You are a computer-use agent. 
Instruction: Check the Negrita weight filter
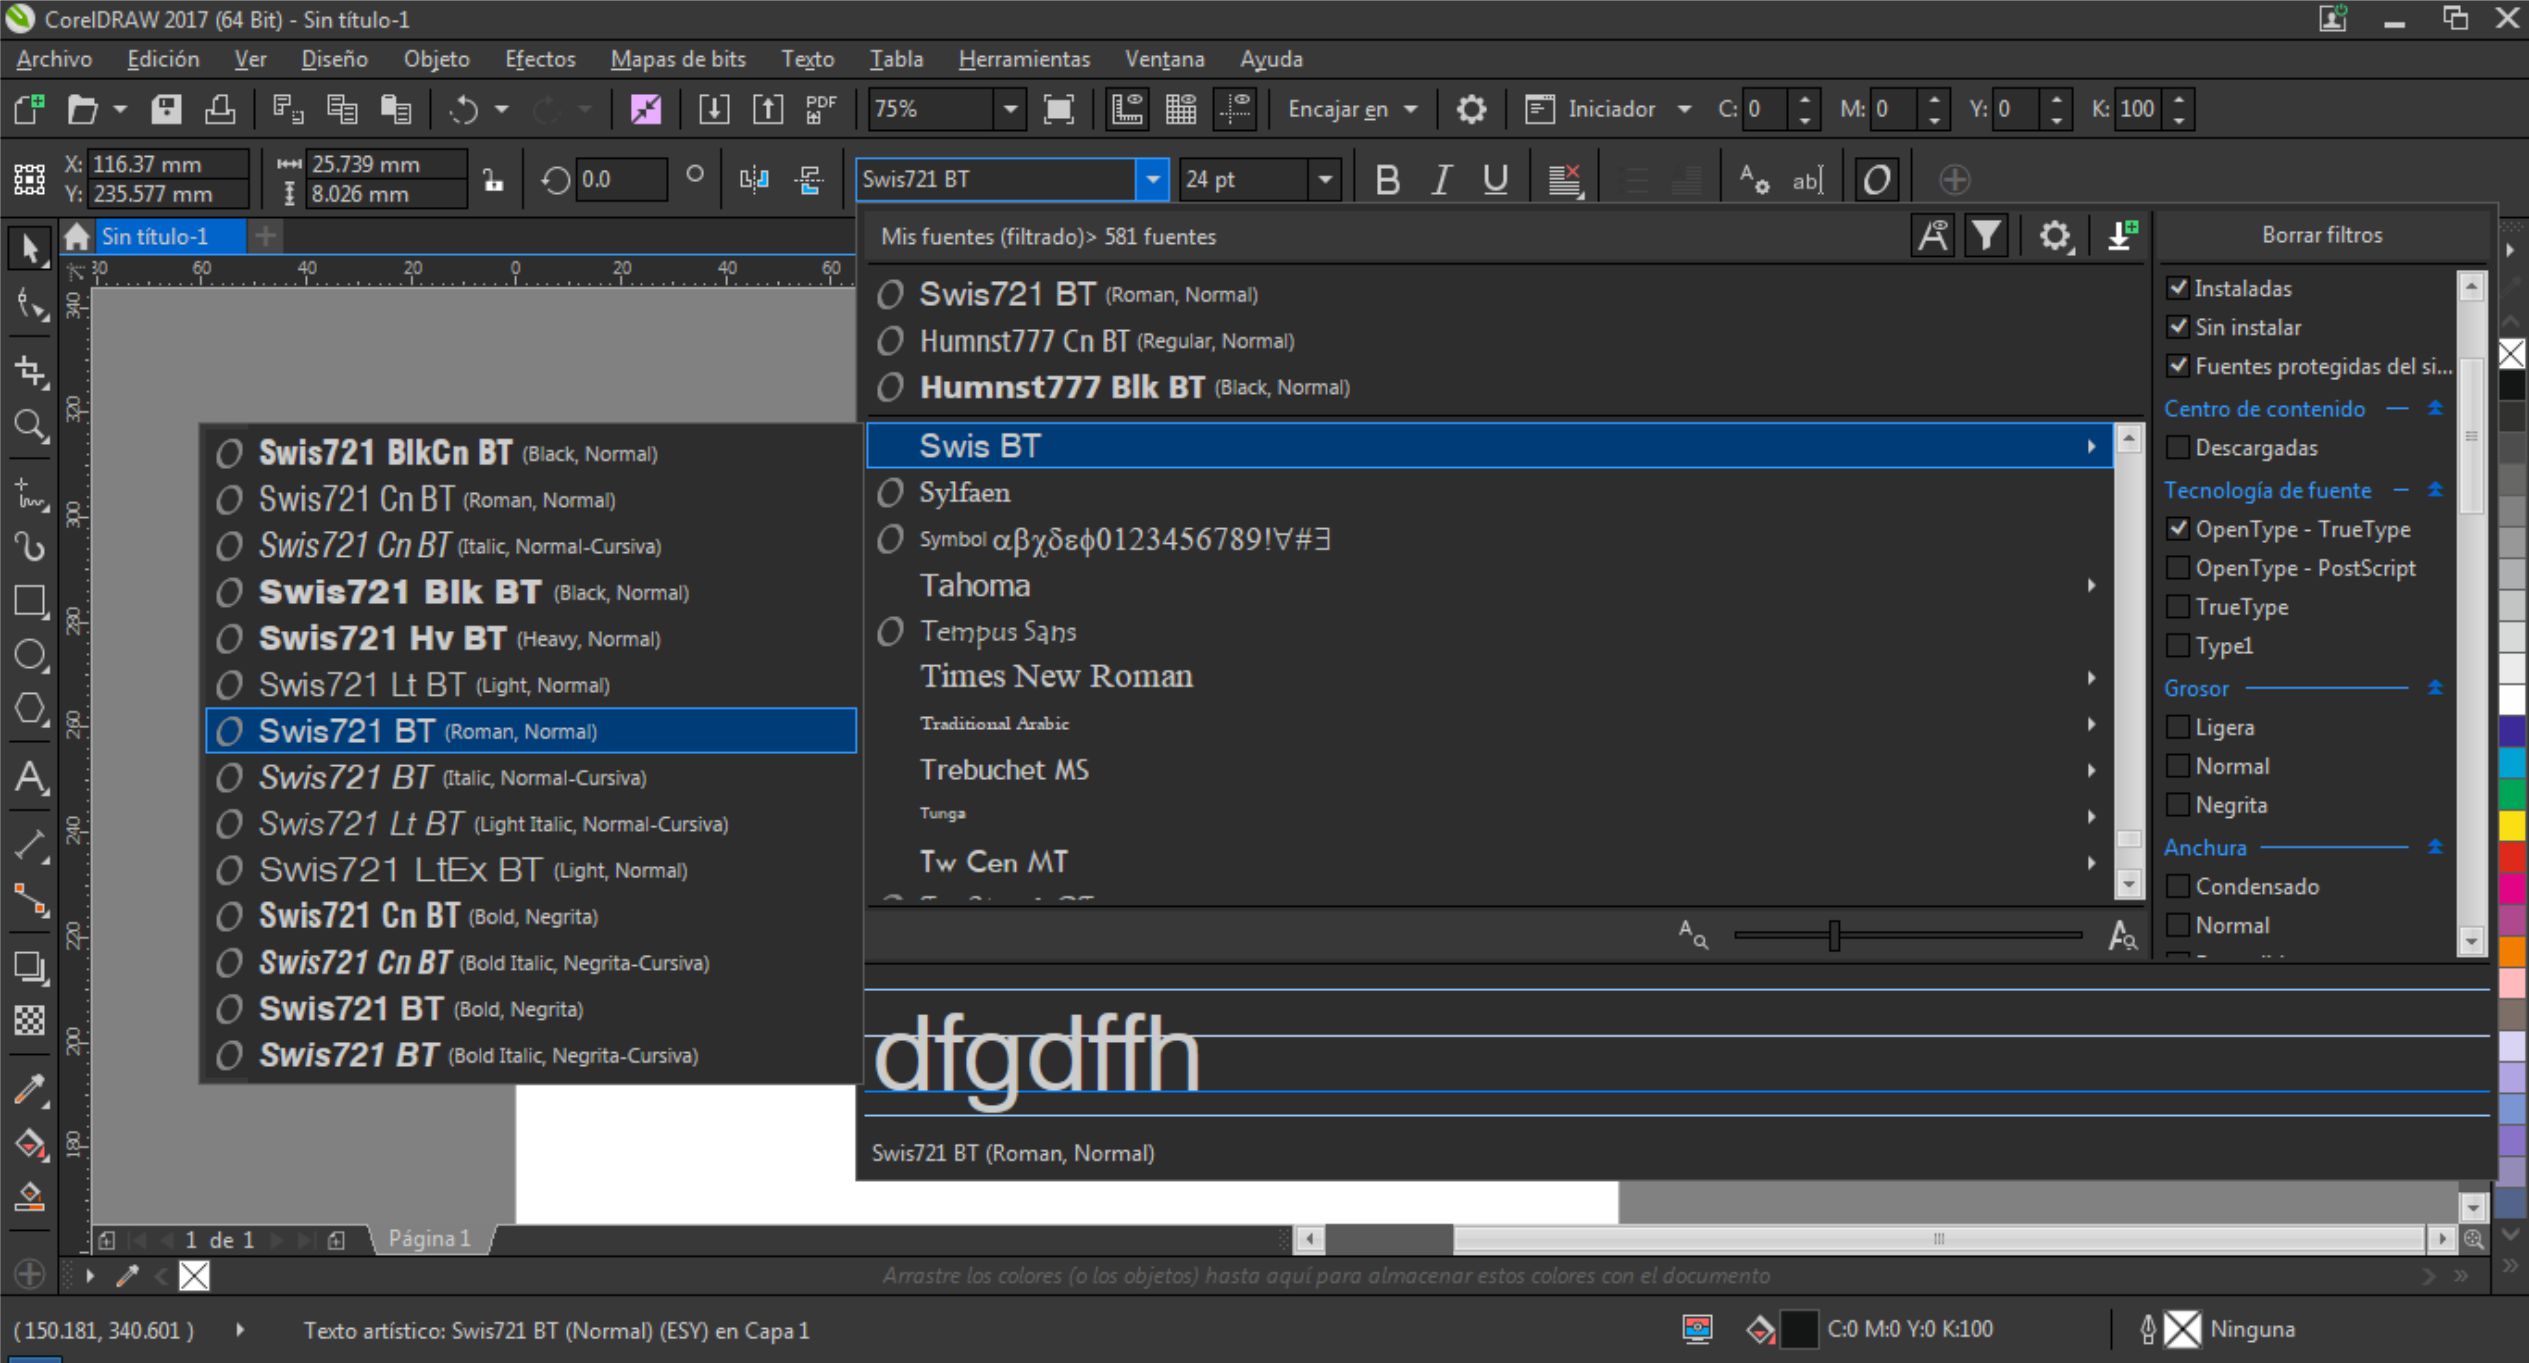point(2178,805)
